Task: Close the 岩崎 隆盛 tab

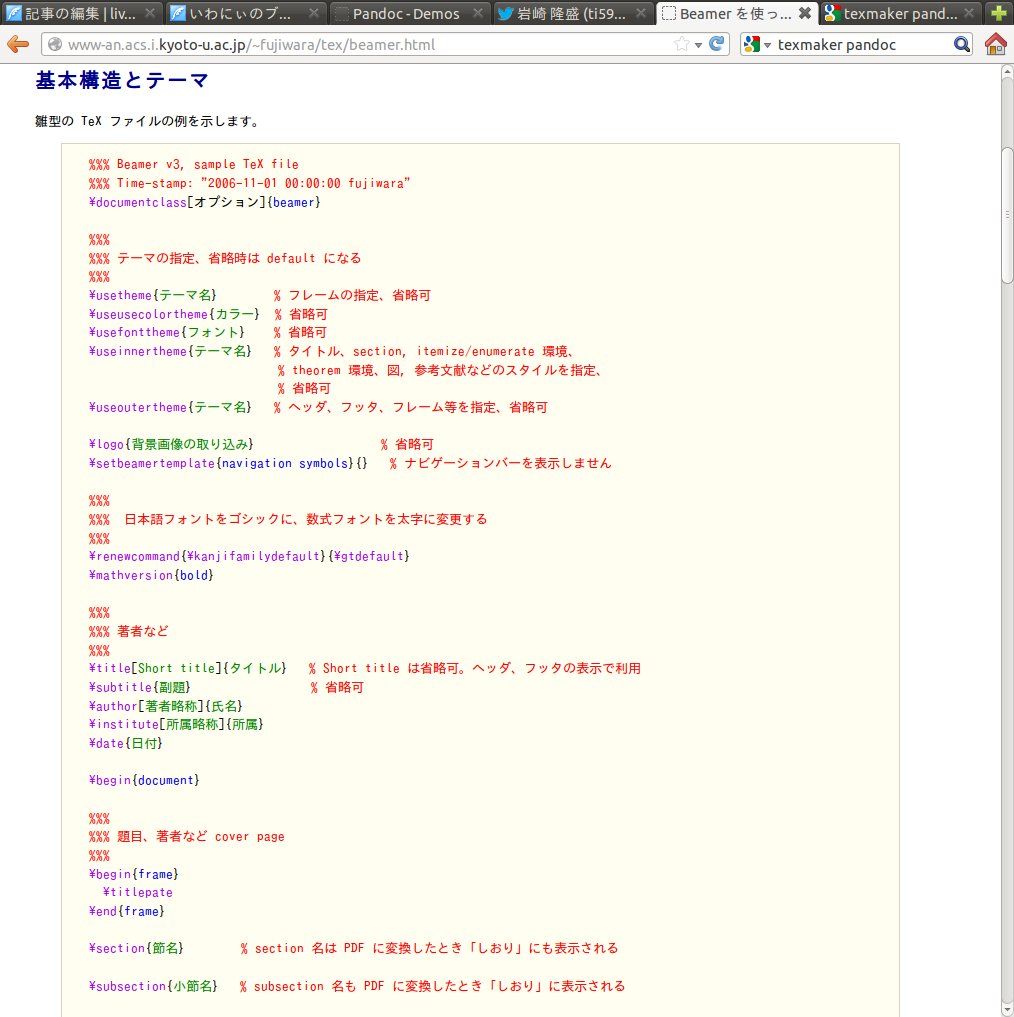Action: [x=641, y=12]
